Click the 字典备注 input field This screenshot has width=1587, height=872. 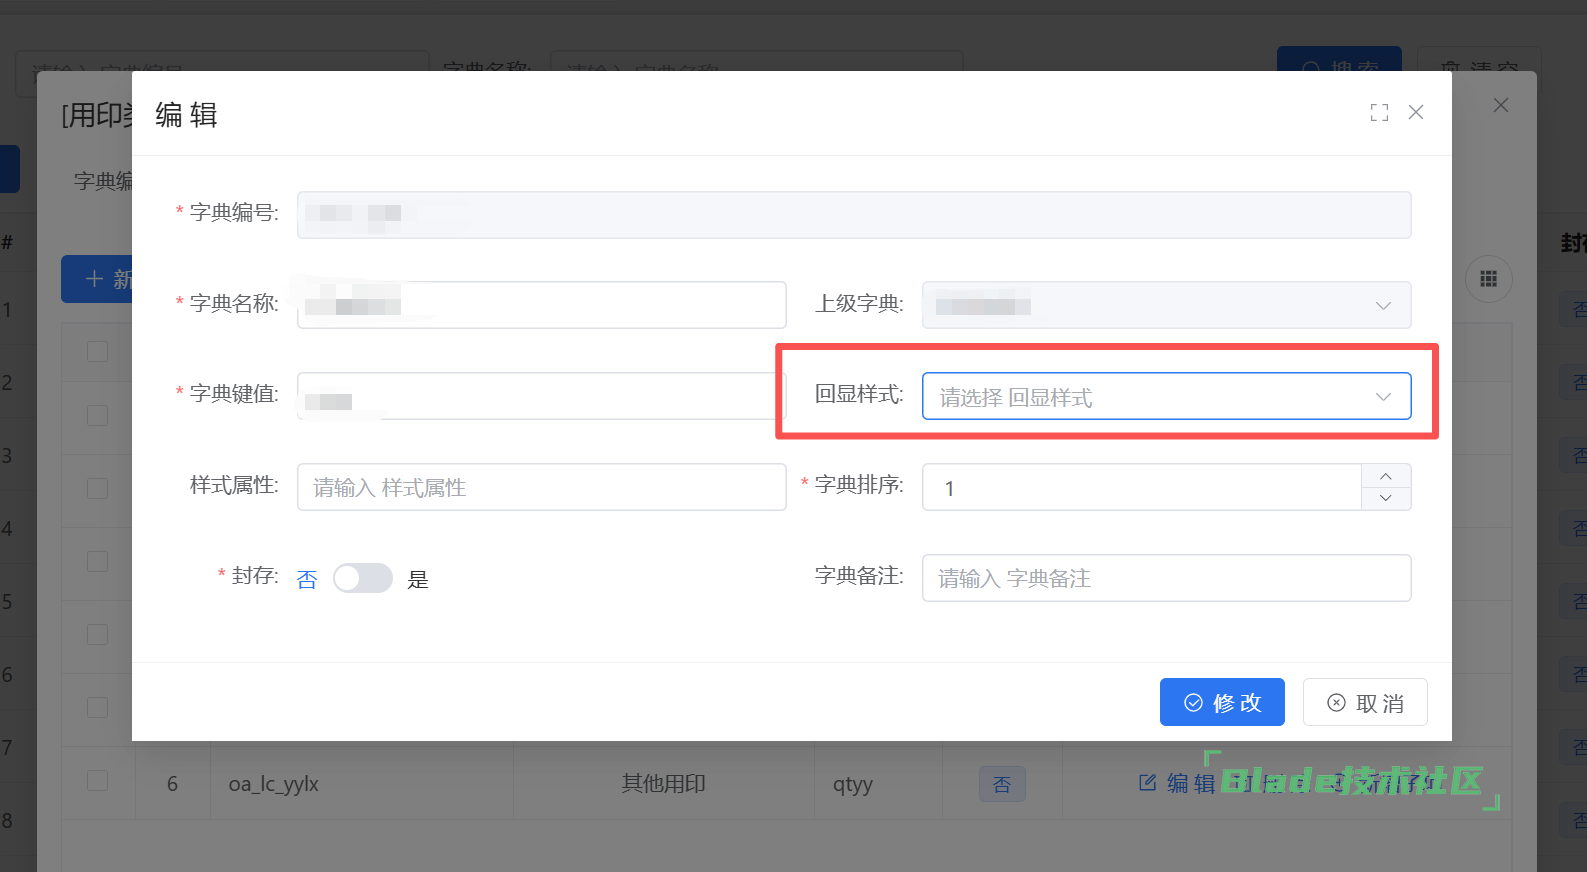[x=1165, y=578]
